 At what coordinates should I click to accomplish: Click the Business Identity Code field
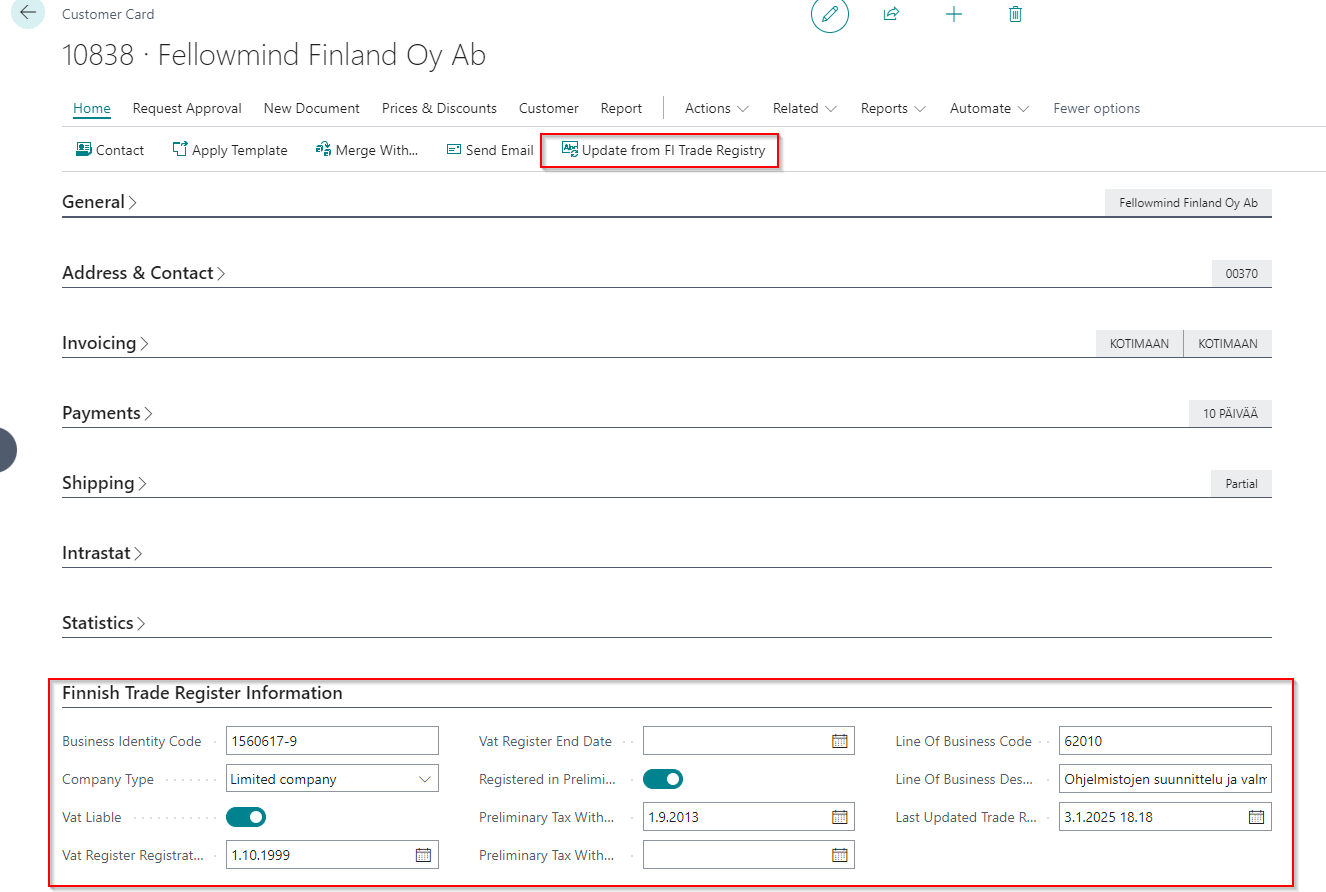click(x=332, y=741)
